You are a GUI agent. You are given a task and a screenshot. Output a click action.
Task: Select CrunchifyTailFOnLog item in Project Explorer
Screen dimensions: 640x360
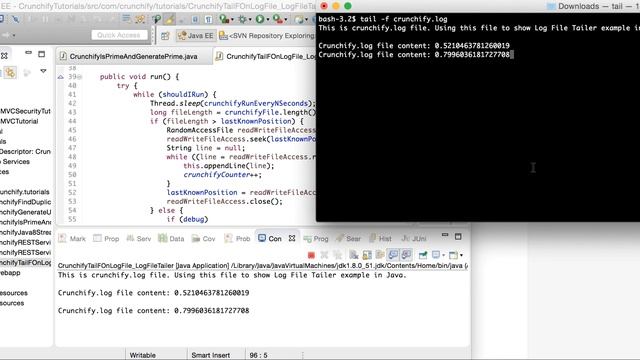point(25,262)
